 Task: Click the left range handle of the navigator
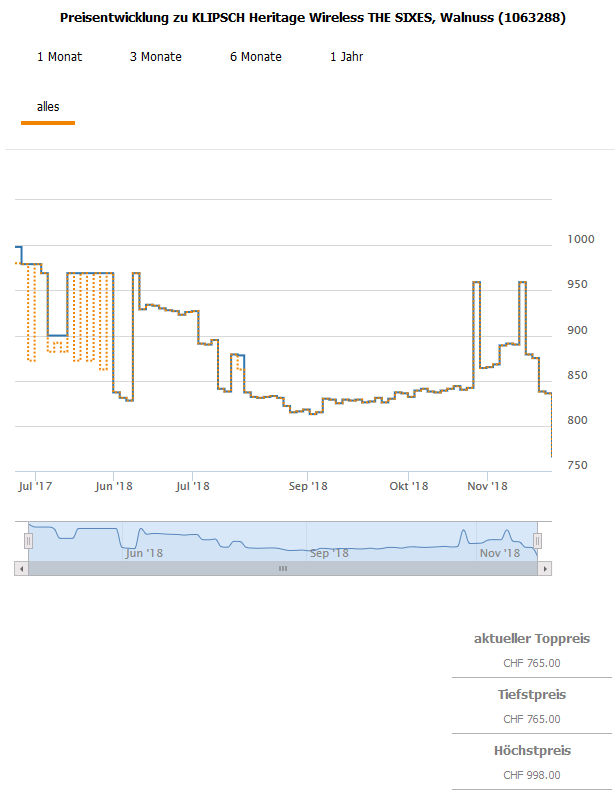[29, 541]
